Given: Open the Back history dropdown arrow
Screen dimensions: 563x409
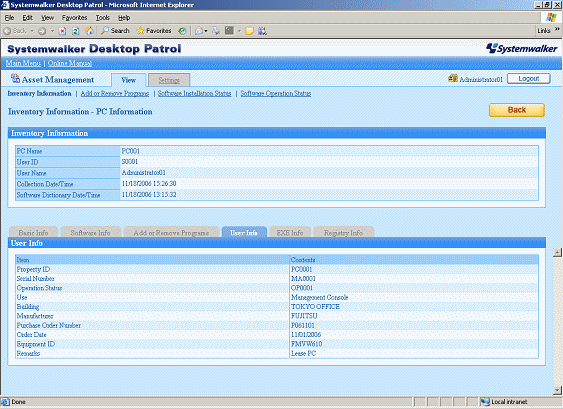Looking at the screenshot, I should pyautogui.click(x=32, y=31).
